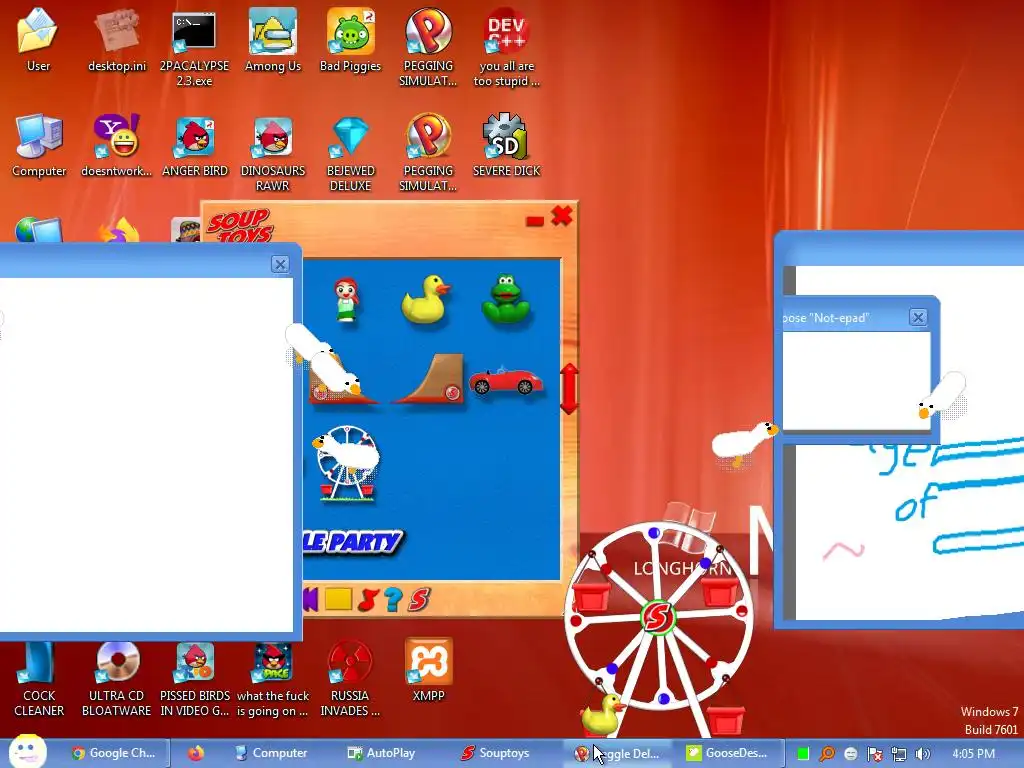Viewport: 1024px width, 768px height.
Task: Select the Computer desktop icon
Action: [39, 145]
